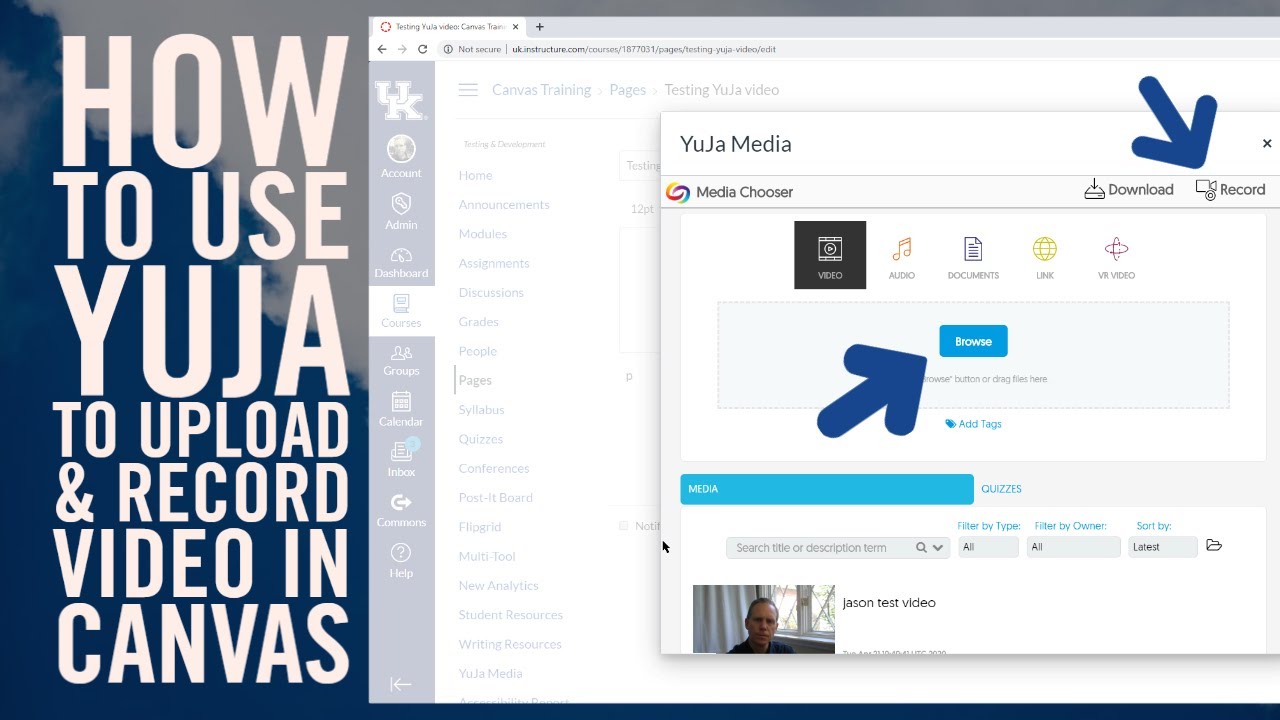Screen dimensions: 1280x720
Task: Open Help in the Canvas sidebar
Action: 401,560
